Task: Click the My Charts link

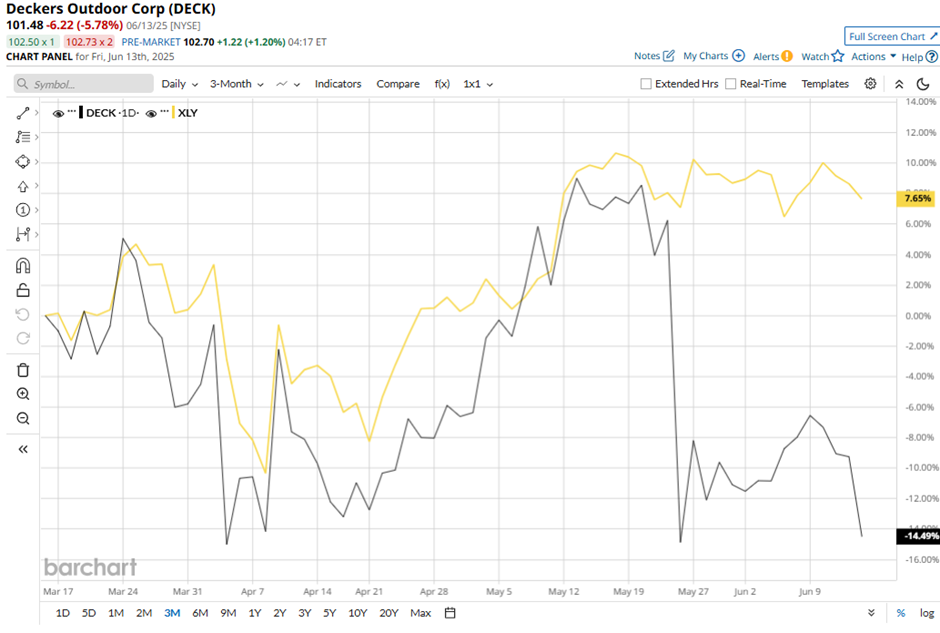Action: click(x=706, y=56)
